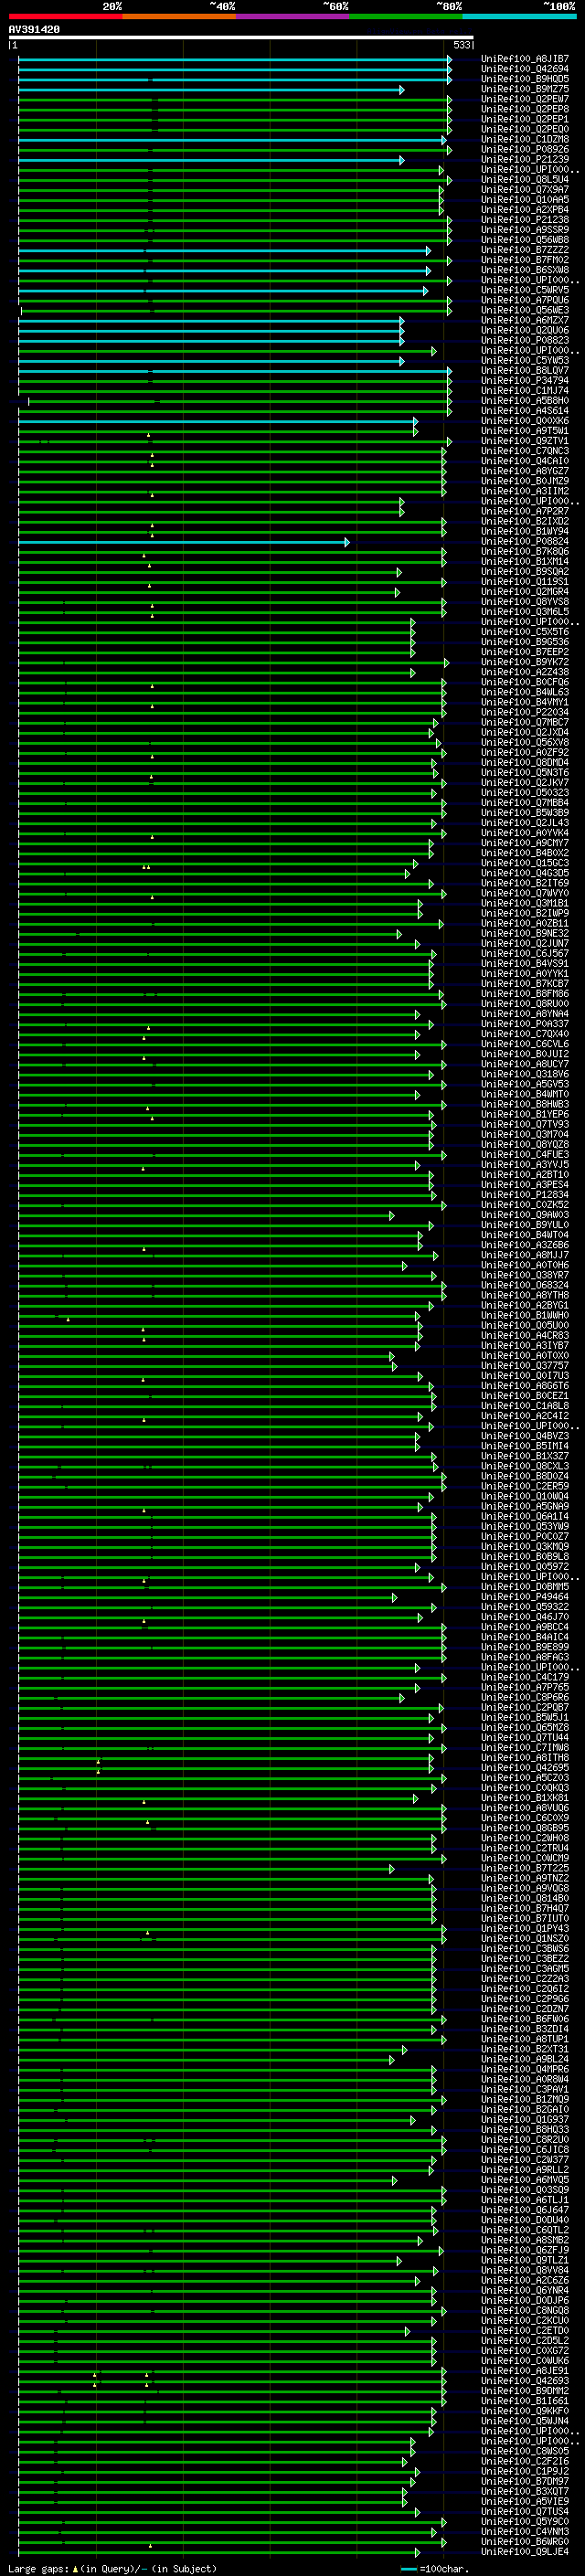Select label UniRef100_A6MZX7
Screen dimensions: 585x2576
525,320
